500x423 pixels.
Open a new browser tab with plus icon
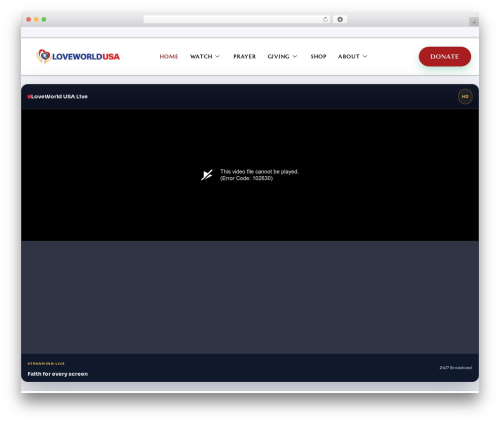[474, 22]
